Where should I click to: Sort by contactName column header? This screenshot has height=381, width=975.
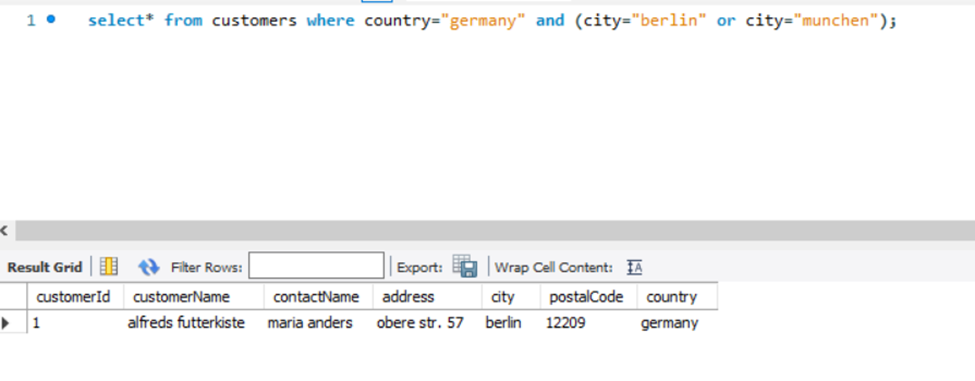click(x=318, y=296)
